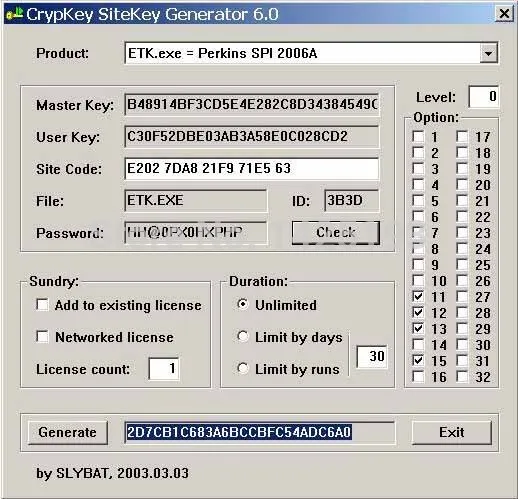The width and height of the screenshot is (518, 499).
Task: Check Option 22 checkbox
Action: pos(462,216)
